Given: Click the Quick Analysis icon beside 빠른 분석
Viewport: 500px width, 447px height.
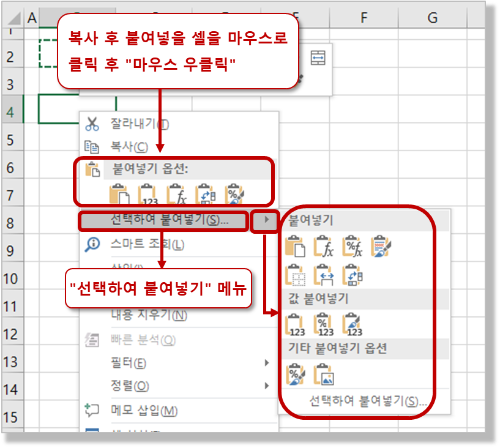Looking at the screenshot, I should tap(92, 340).
